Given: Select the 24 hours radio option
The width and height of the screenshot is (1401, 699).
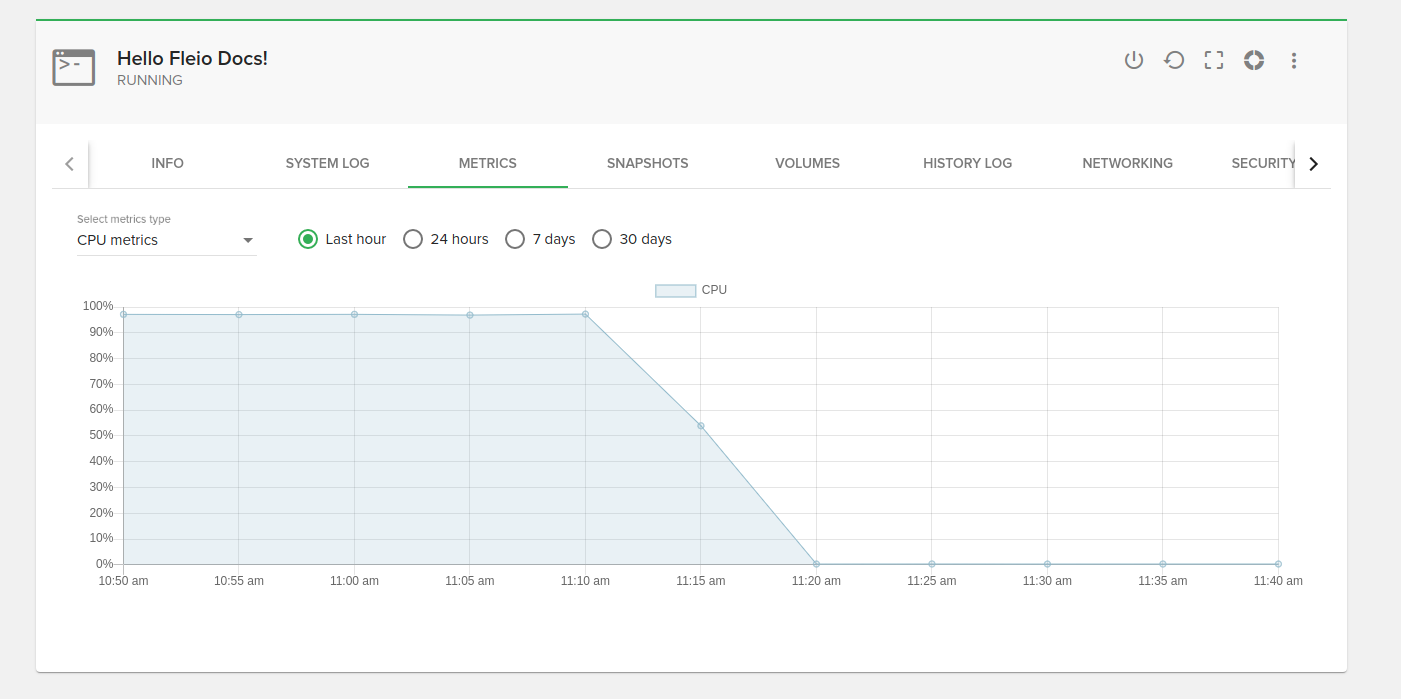Looking at the screenshot, I should coord(413,239).
